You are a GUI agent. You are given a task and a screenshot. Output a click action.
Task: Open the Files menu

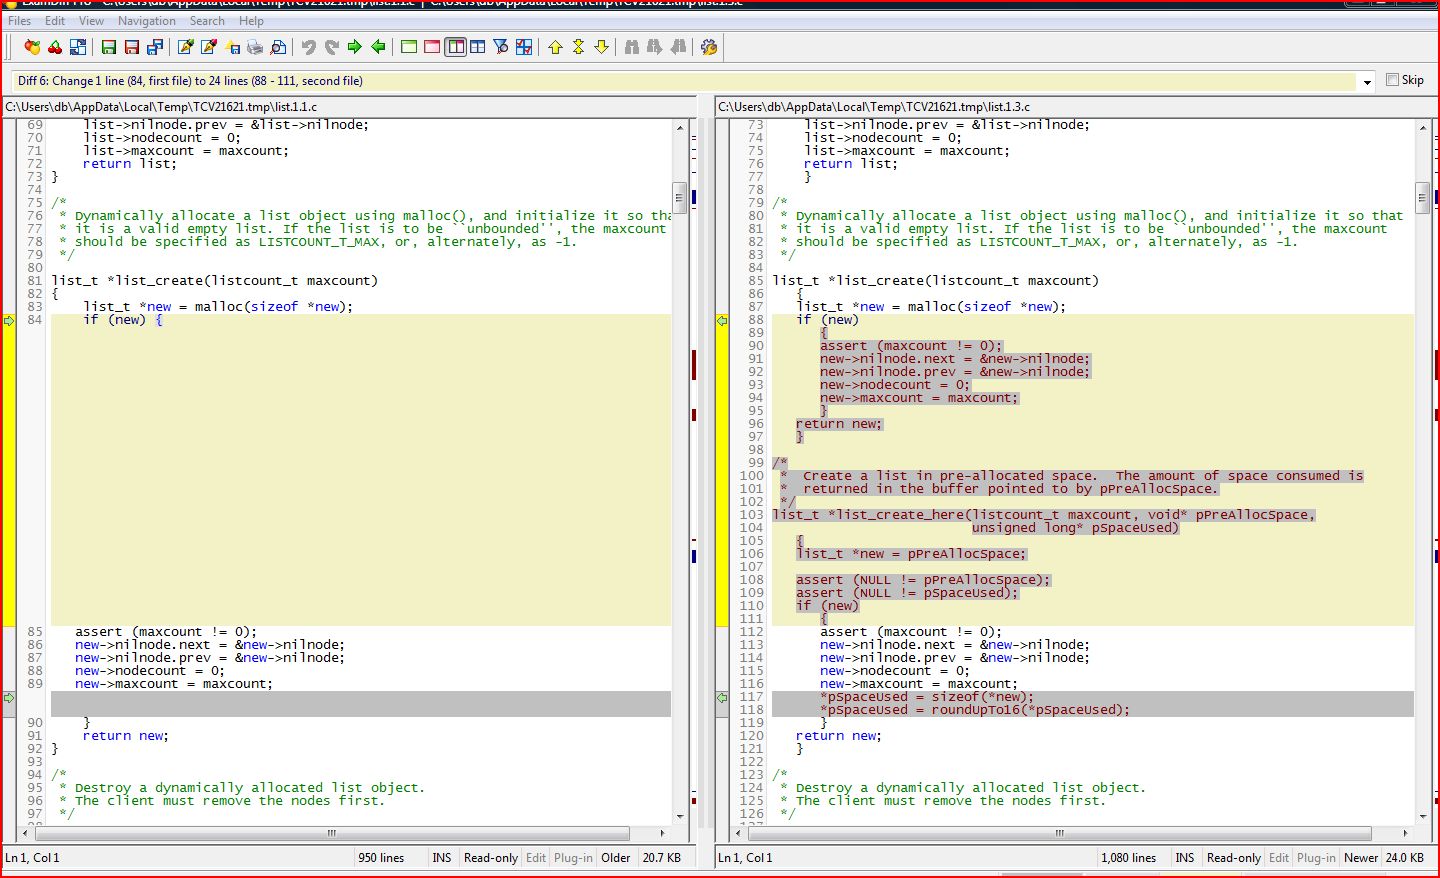(x=19, y=21)
